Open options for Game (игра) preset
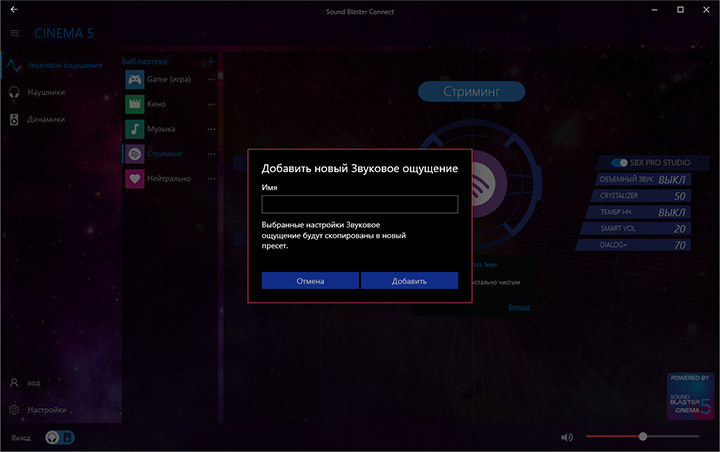Screen dimensions: 720x452 (211, 79)
